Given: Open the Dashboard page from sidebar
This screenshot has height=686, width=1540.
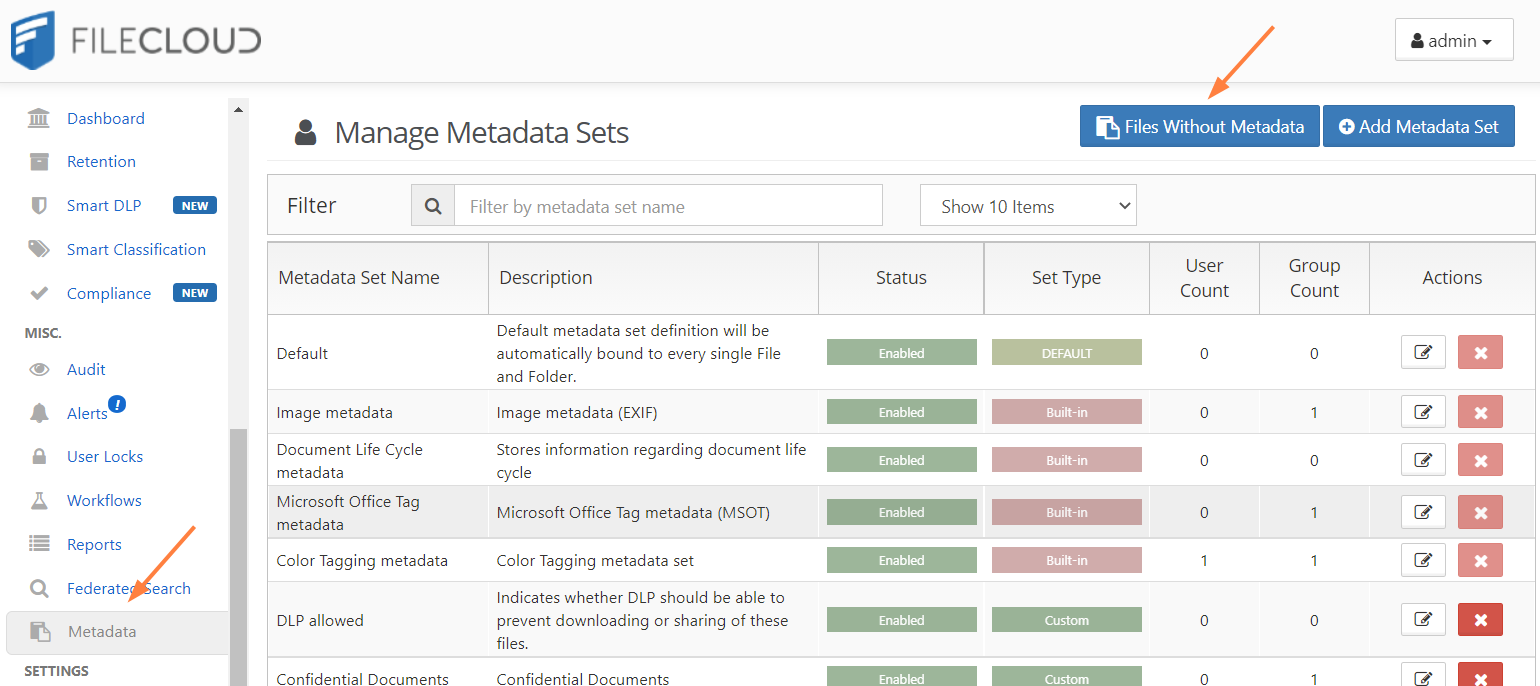Looking at the screenshot, I should pyautogui.click(x=105, y=118).
